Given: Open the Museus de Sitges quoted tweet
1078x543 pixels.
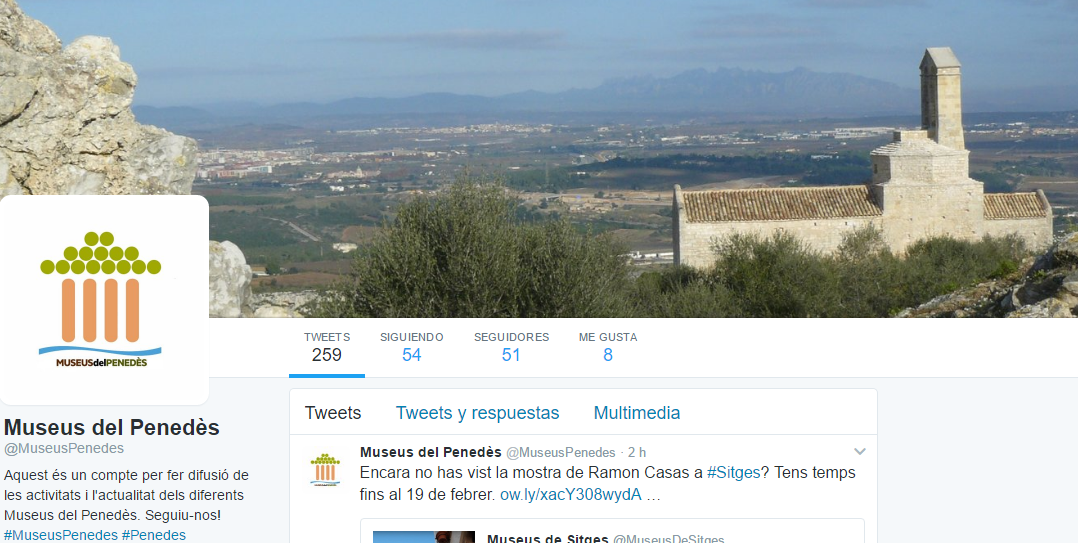Looking at the screenshot, I should 612,531.
